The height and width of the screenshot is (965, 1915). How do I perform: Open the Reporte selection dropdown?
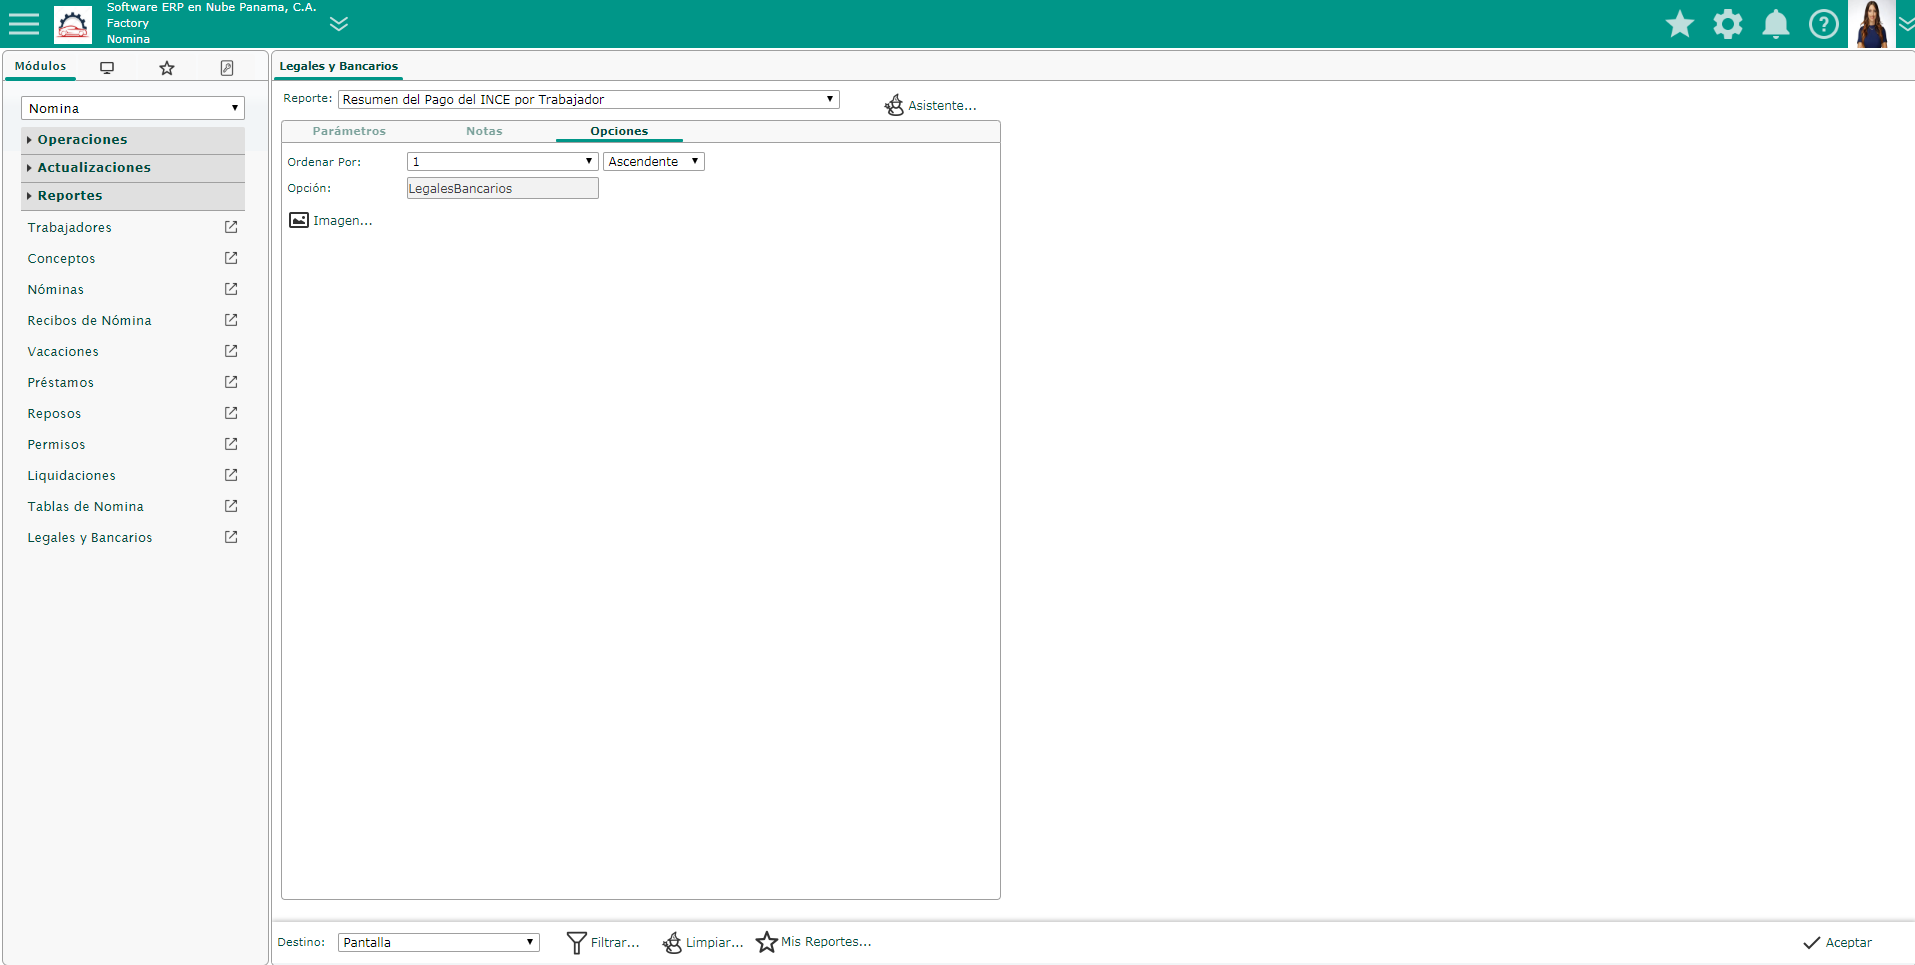tap(589, 99)
